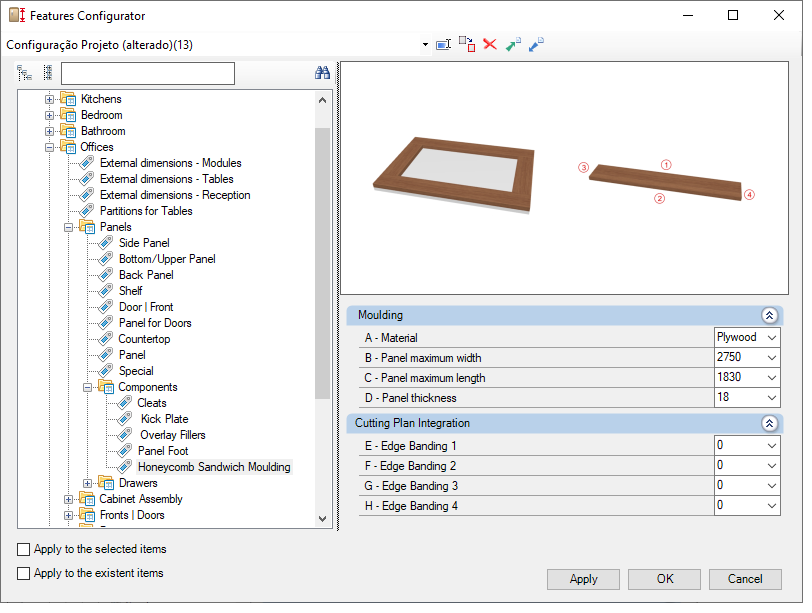The width and height of the screenshot is (812, 613).
Task: Click the Drawers folder icon
Action: click(106, 483)
